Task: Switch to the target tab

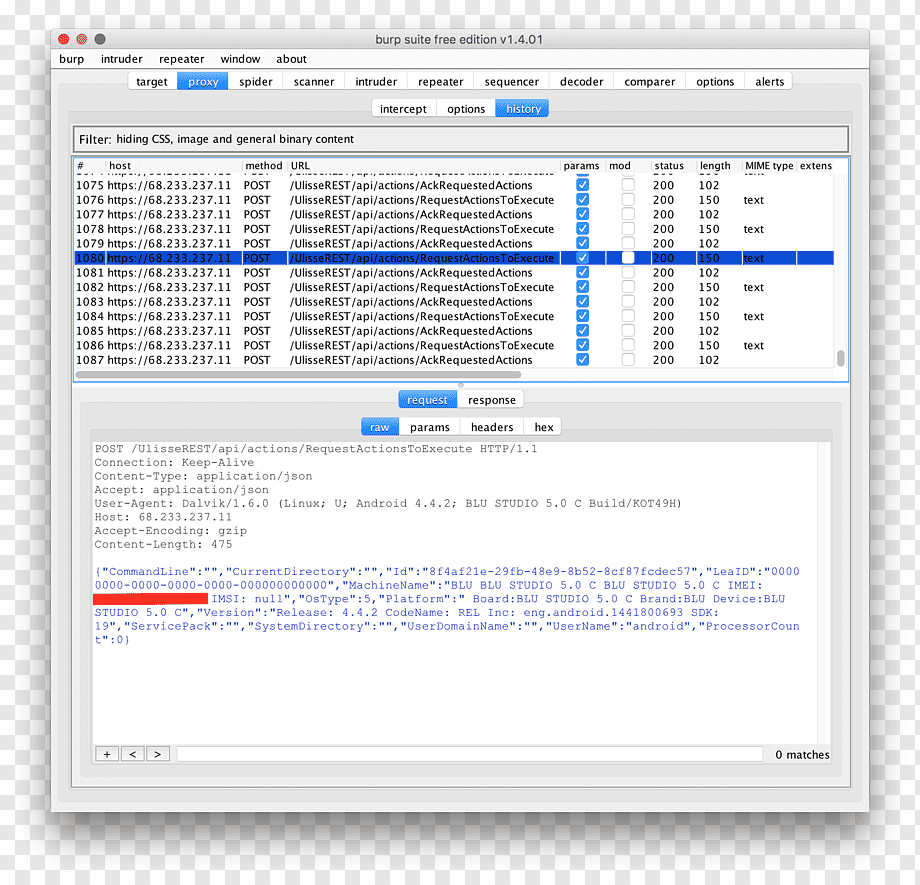Action: pos(152,82)
